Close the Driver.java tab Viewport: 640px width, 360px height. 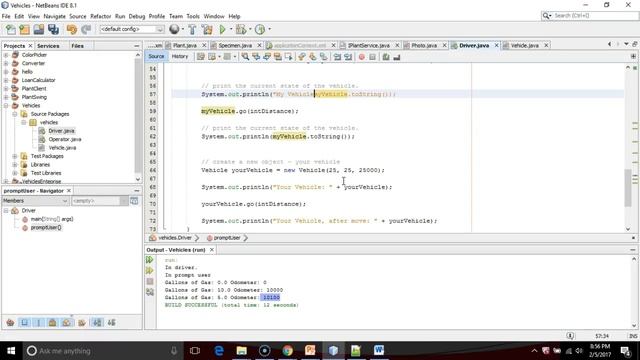496,45
